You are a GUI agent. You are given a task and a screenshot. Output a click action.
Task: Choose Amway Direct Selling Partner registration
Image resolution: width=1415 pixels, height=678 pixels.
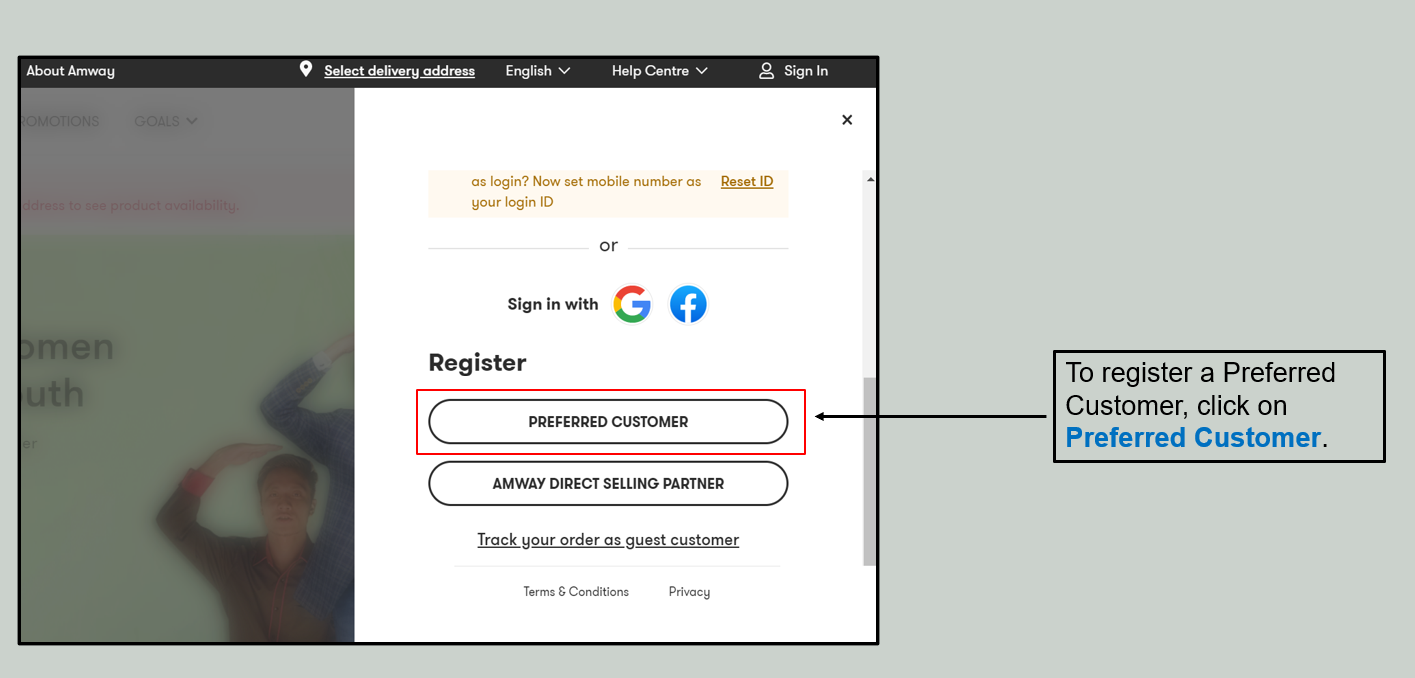608,483
